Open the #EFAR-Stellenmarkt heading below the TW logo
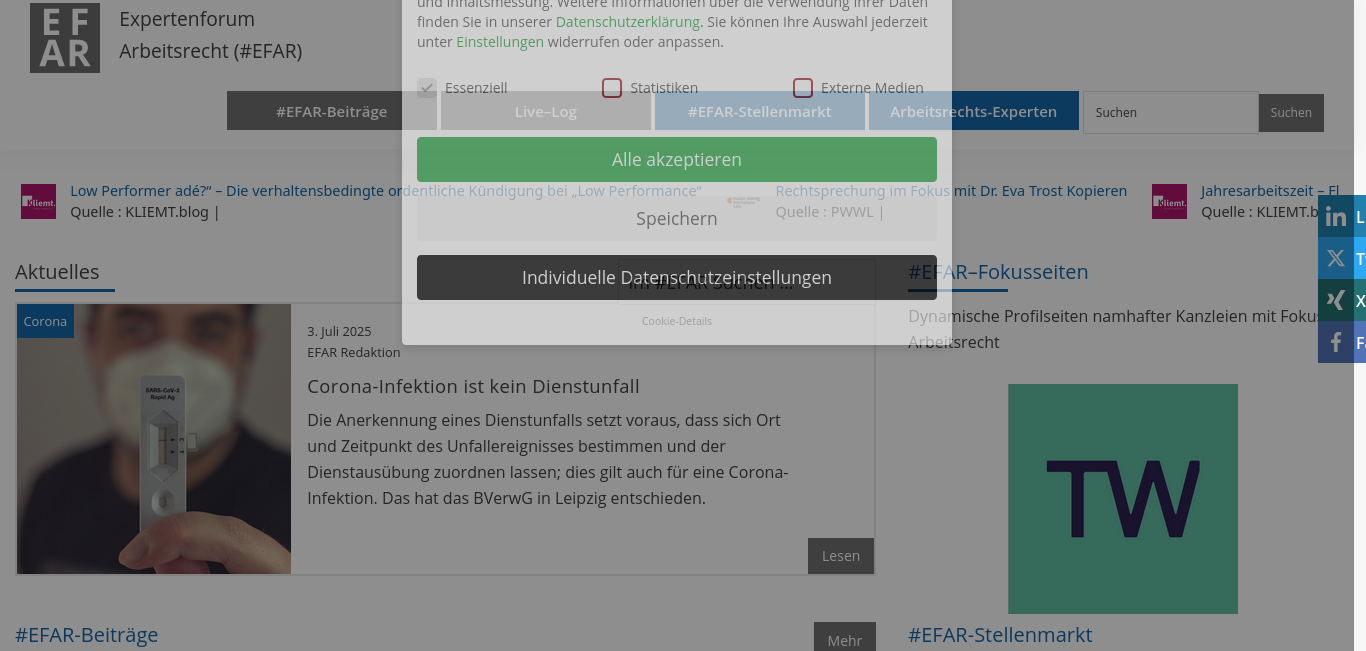This screenshot has height=651, width=1366. pyautogui.click(x=1000, y=635)
